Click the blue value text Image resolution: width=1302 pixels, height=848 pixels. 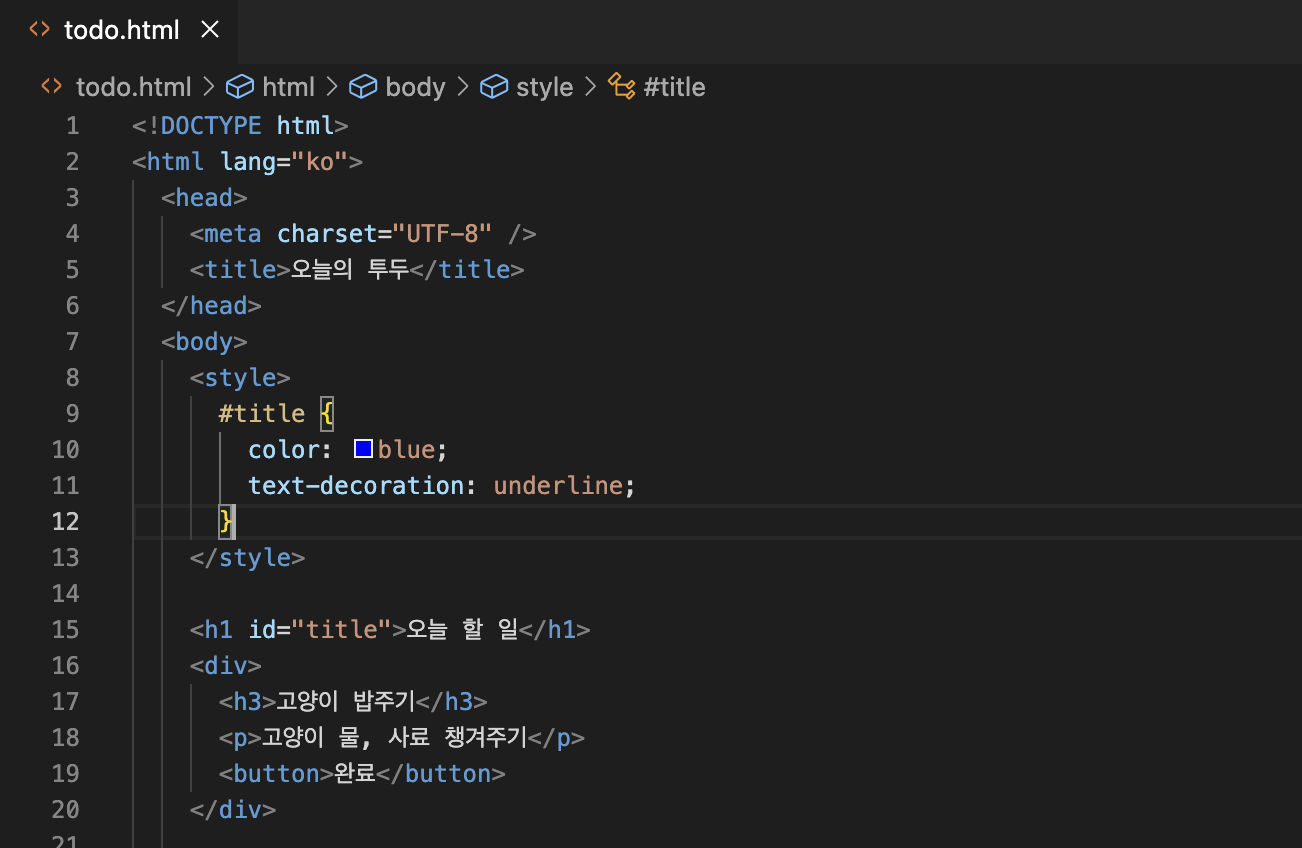pyautogui.click(x=405, y=450)
